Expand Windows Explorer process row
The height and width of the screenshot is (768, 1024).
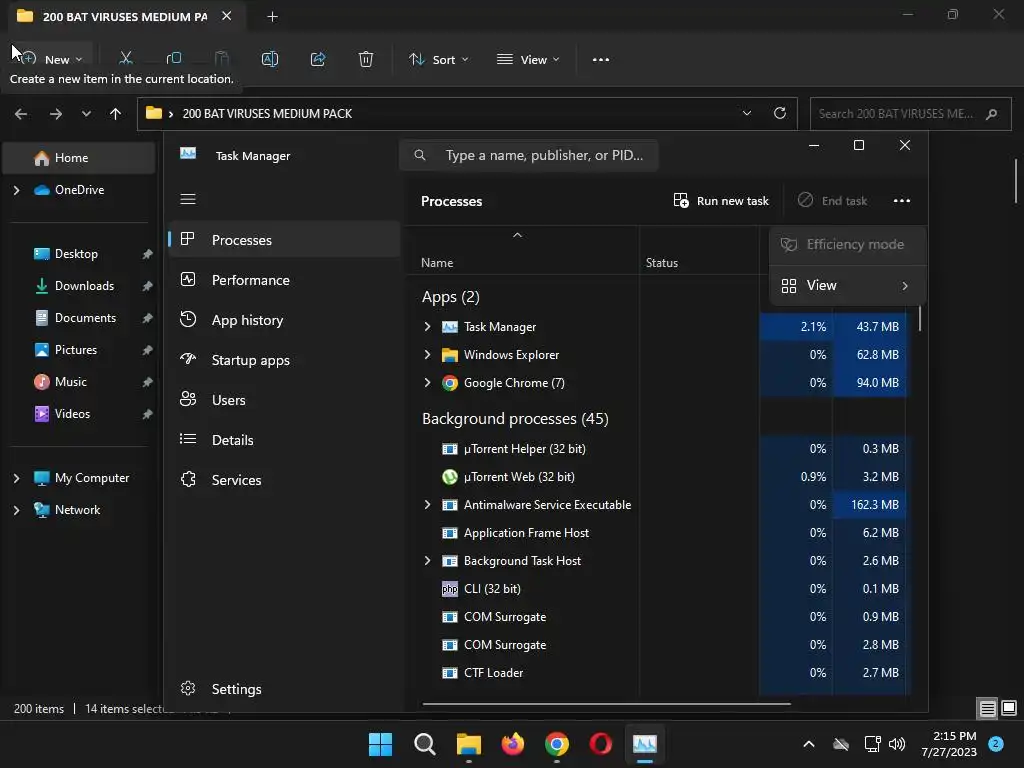point(427,355)
